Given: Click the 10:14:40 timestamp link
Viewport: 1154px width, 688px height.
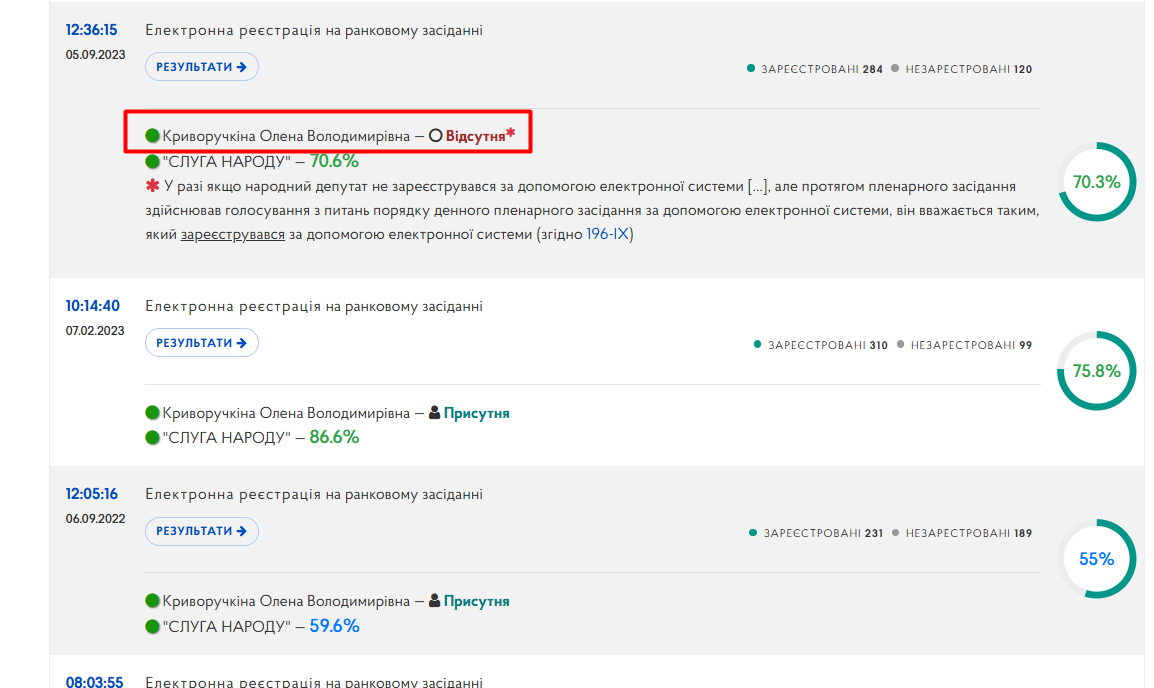Looking at the screenshot, I should pos(92,306).
